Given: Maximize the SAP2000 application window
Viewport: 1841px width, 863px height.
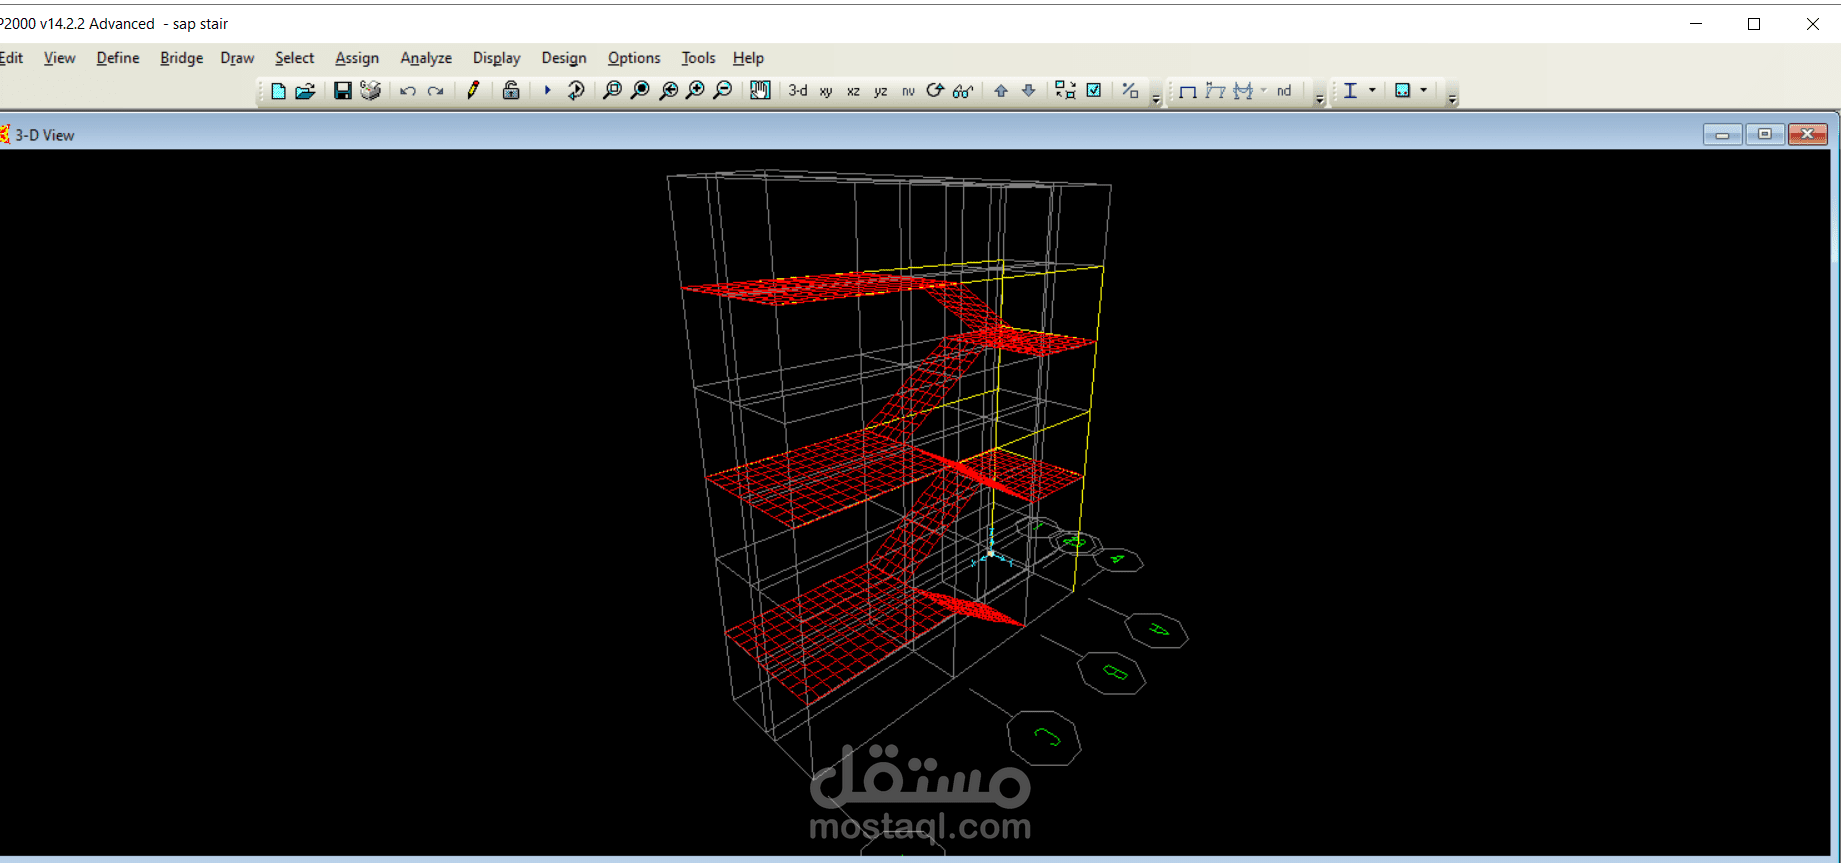Looking at the screenshot, I should click(x=1754, y=24).
